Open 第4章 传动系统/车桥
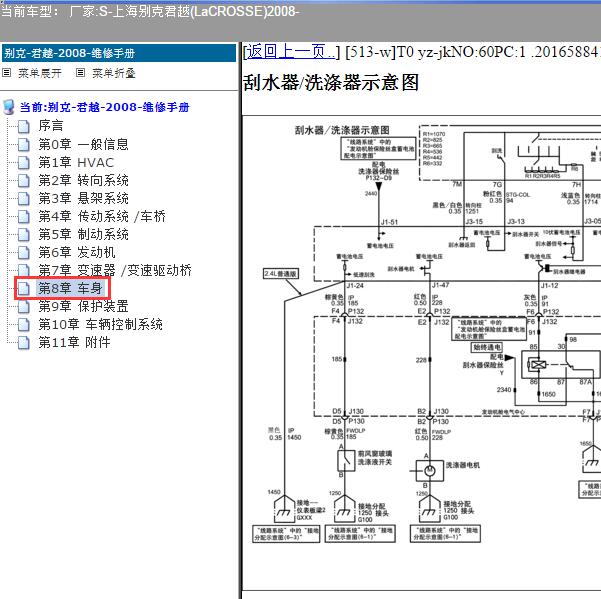601x599 pixels. (102, 217)
